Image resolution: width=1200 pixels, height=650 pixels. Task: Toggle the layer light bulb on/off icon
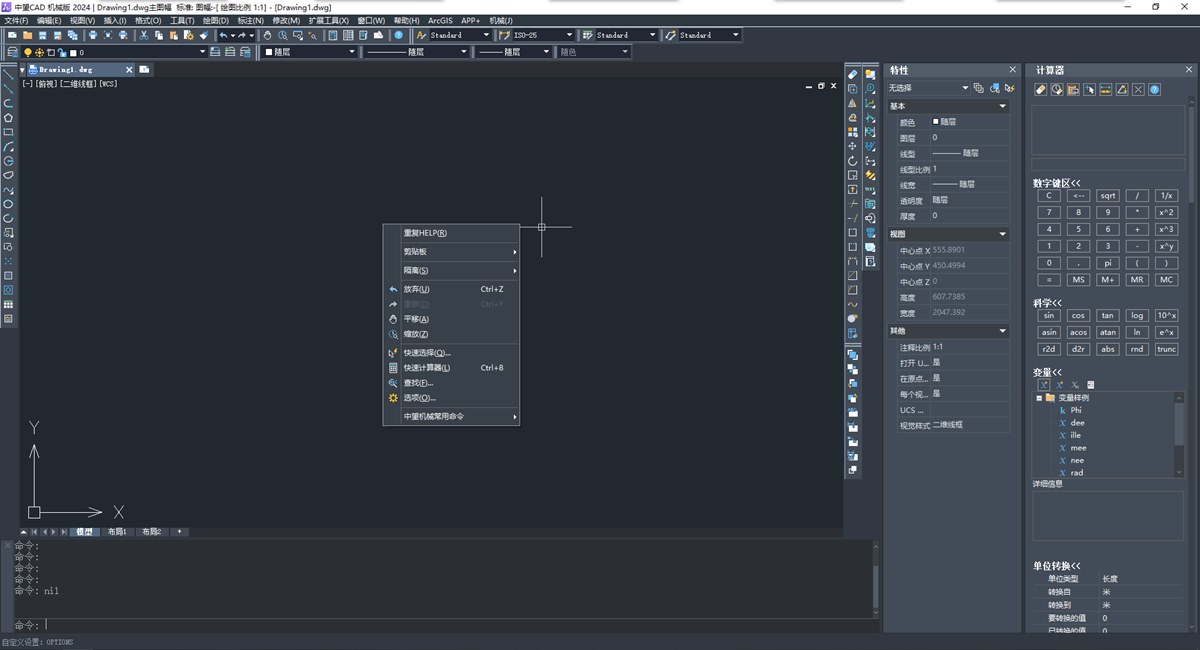28,52
